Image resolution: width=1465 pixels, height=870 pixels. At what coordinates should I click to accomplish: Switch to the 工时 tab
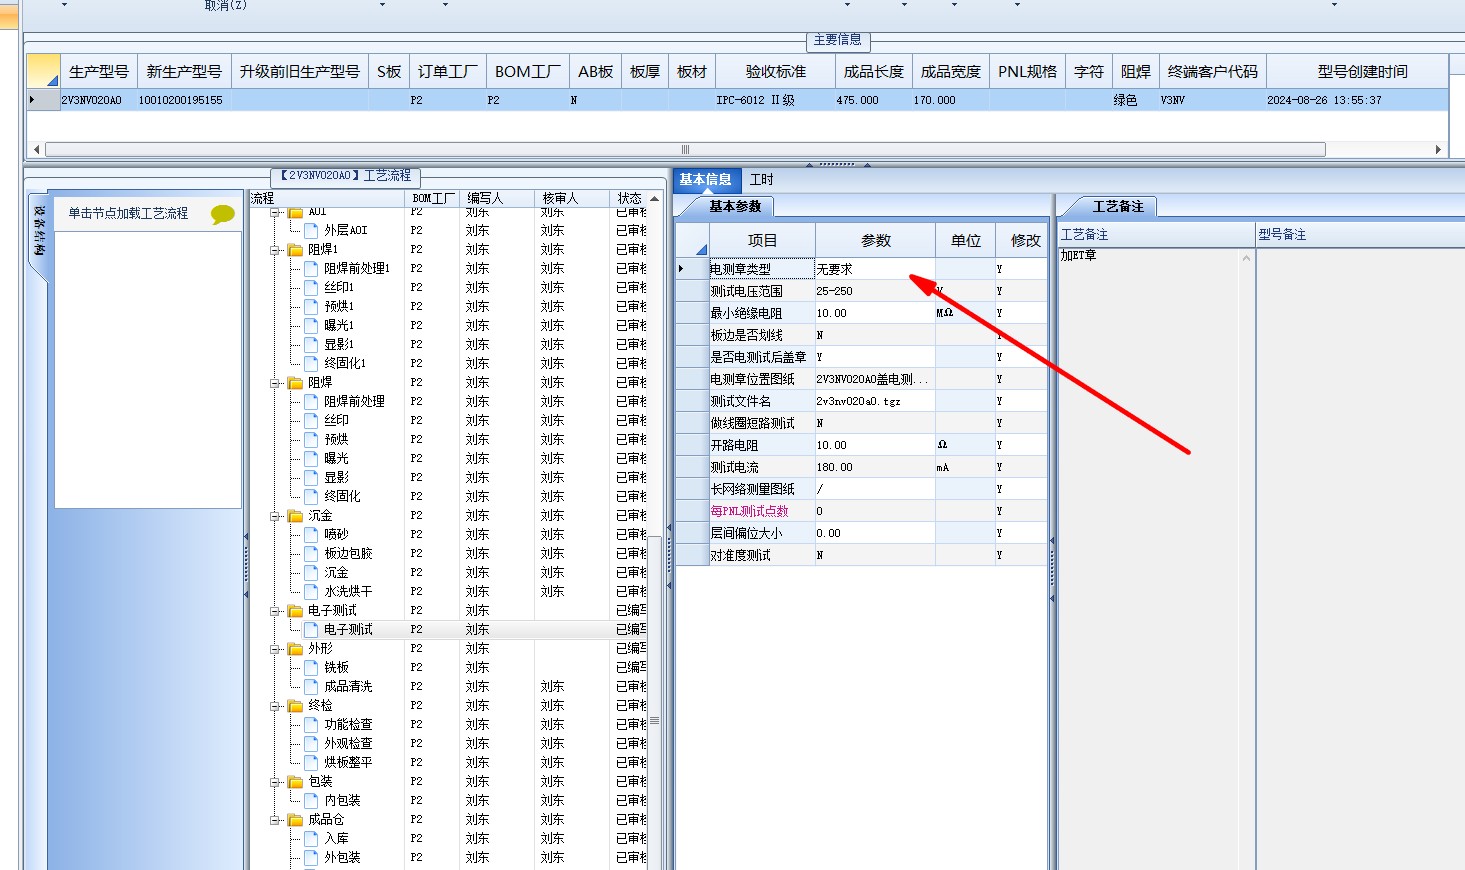pos(762,180)
